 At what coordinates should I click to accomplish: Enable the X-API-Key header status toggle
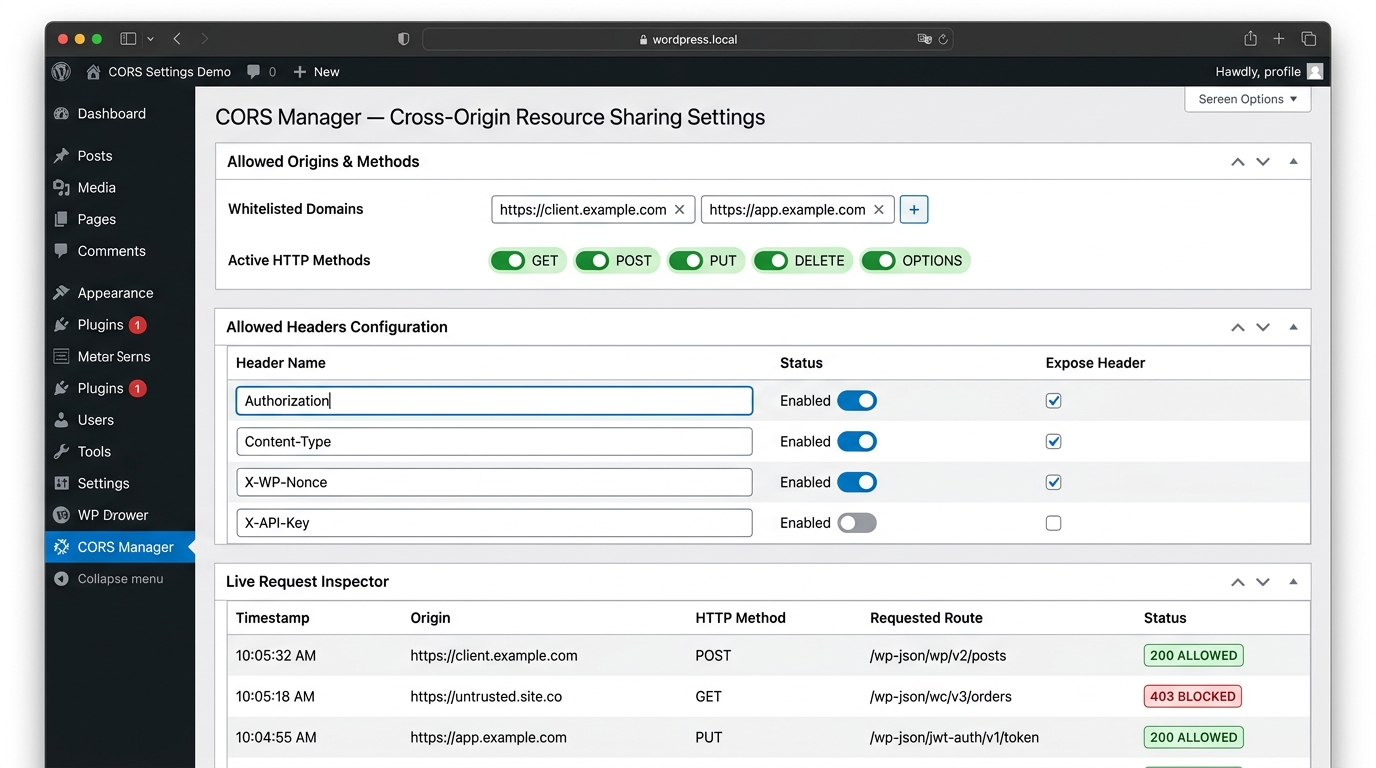(x=857, y=523)
